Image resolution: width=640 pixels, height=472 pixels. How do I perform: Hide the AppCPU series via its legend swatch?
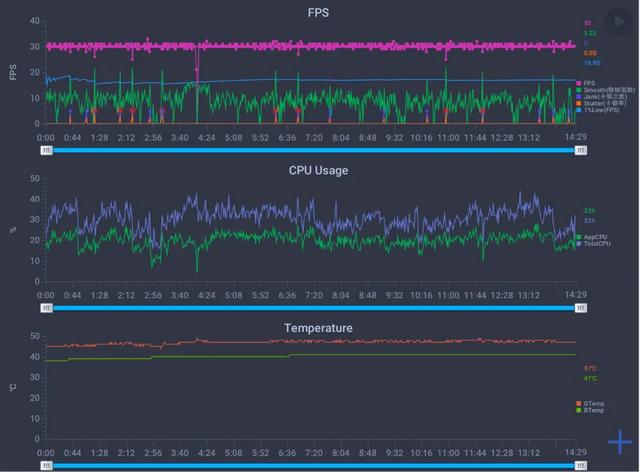pos(578,237)
